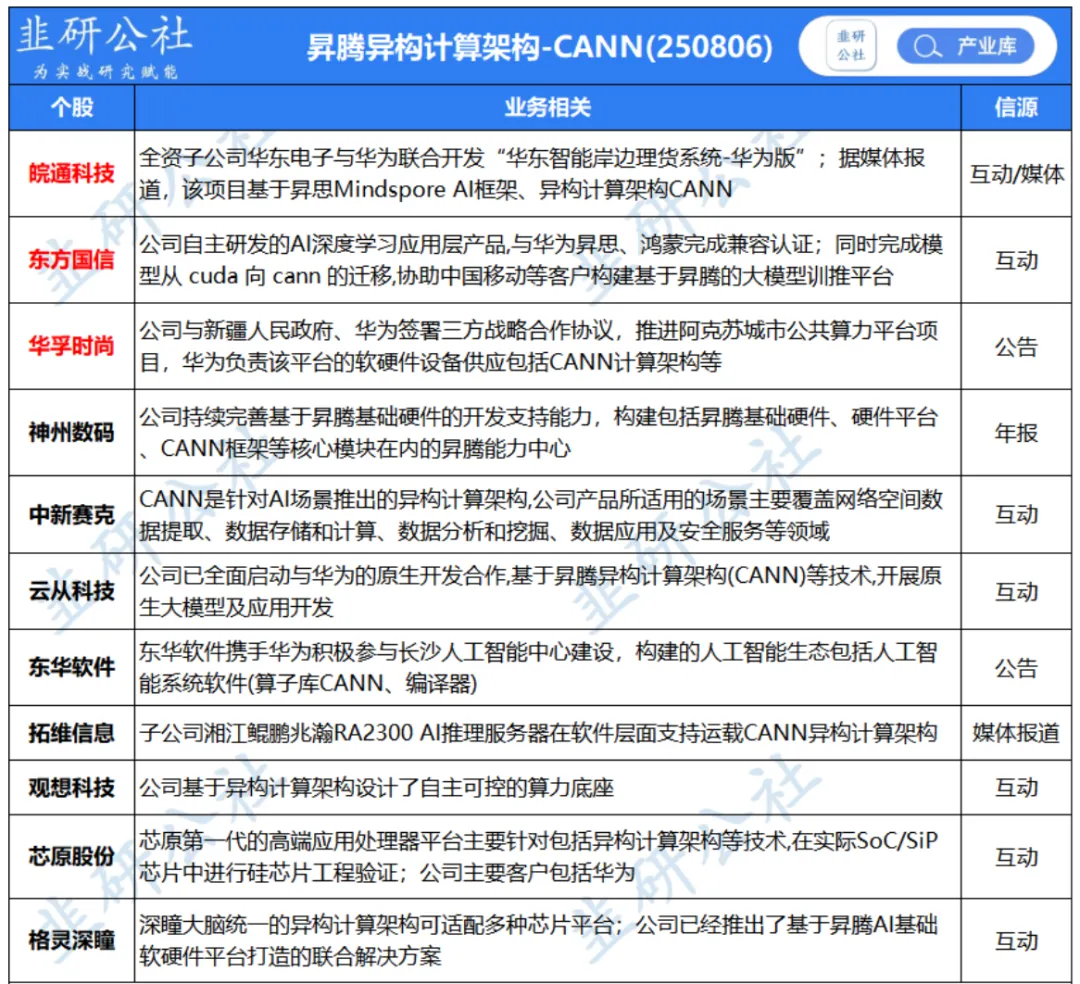Select the stock name 云从科技

72,591
